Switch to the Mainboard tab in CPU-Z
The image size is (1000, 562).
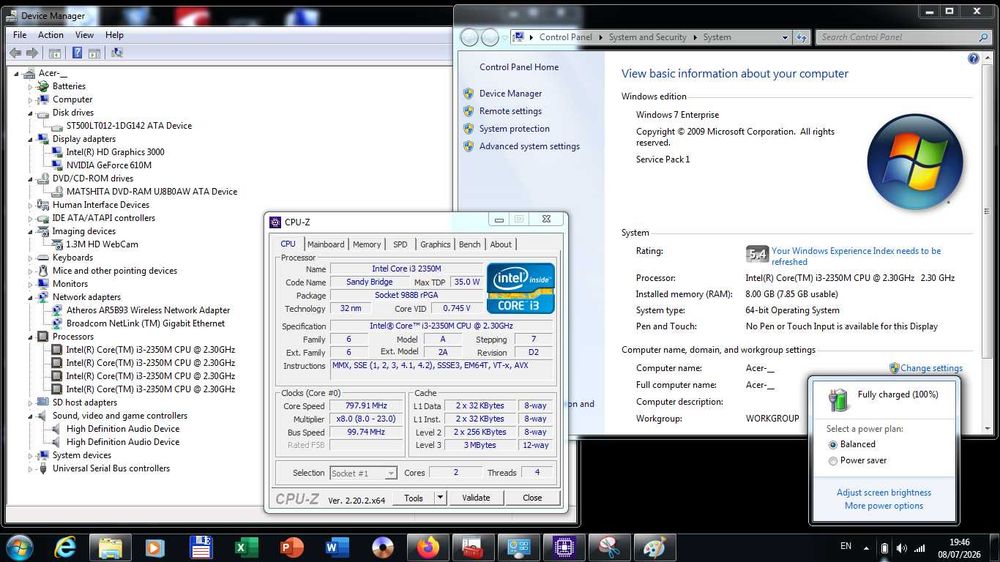pyautogui.click(x=325, y=244)
